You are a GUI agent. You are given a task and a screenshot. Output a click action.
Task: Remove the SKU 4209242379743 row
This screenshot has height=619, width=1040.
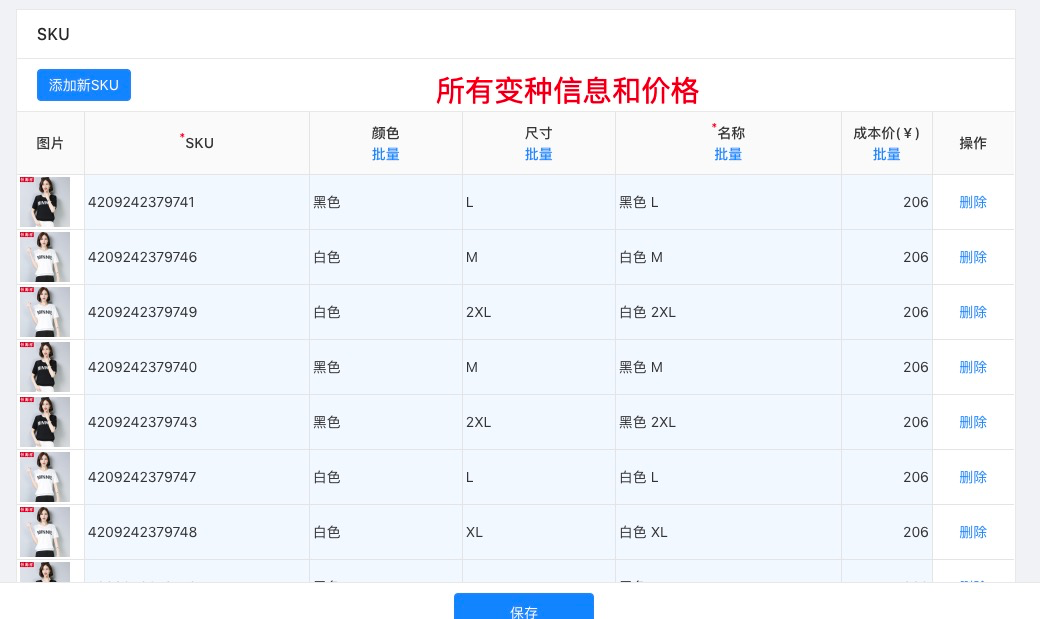(972, 422)
